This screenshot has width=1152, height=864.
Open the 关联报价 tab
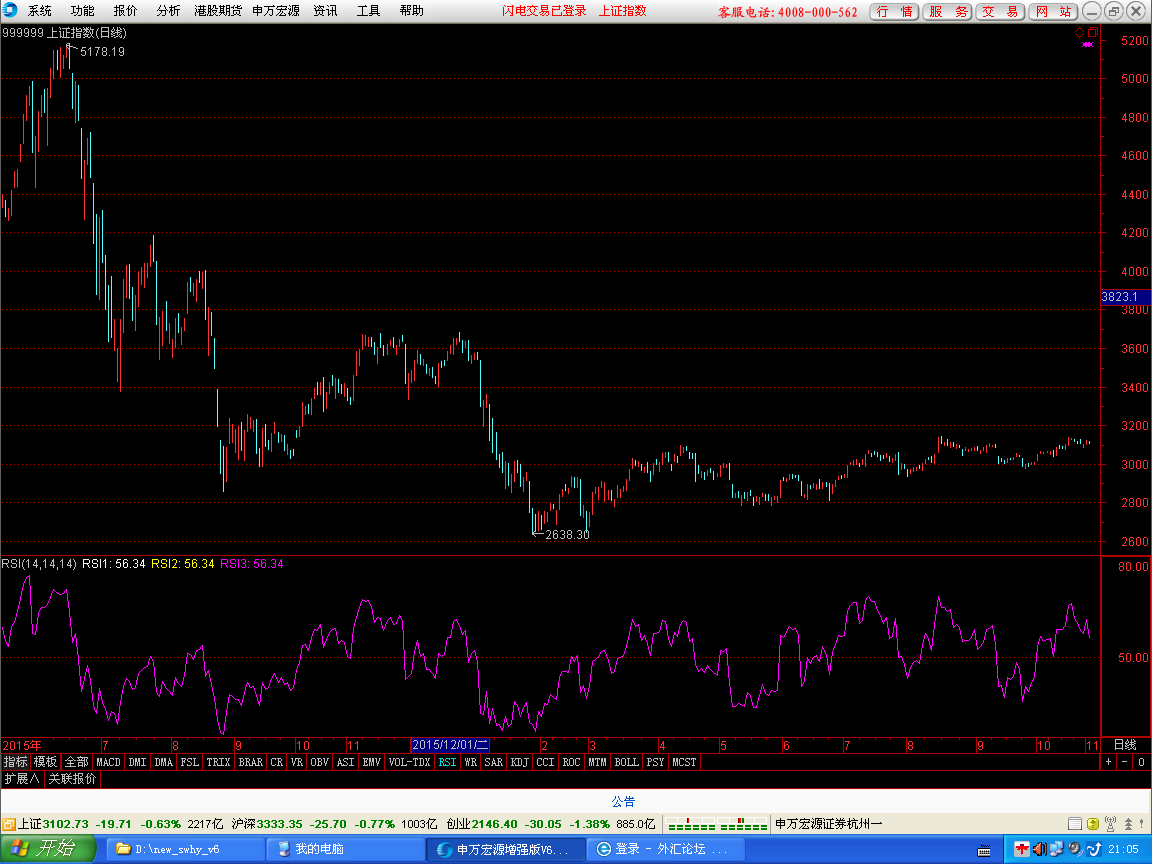[72, 779]
